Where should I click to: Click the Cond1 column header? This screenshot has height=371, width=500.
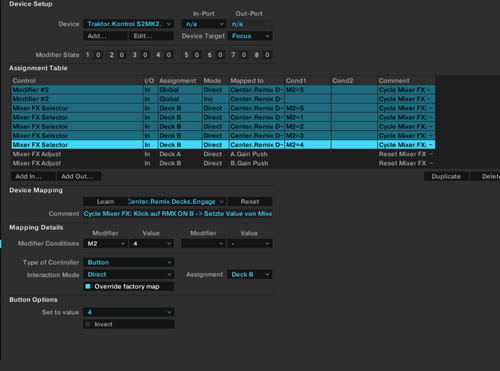308,81
